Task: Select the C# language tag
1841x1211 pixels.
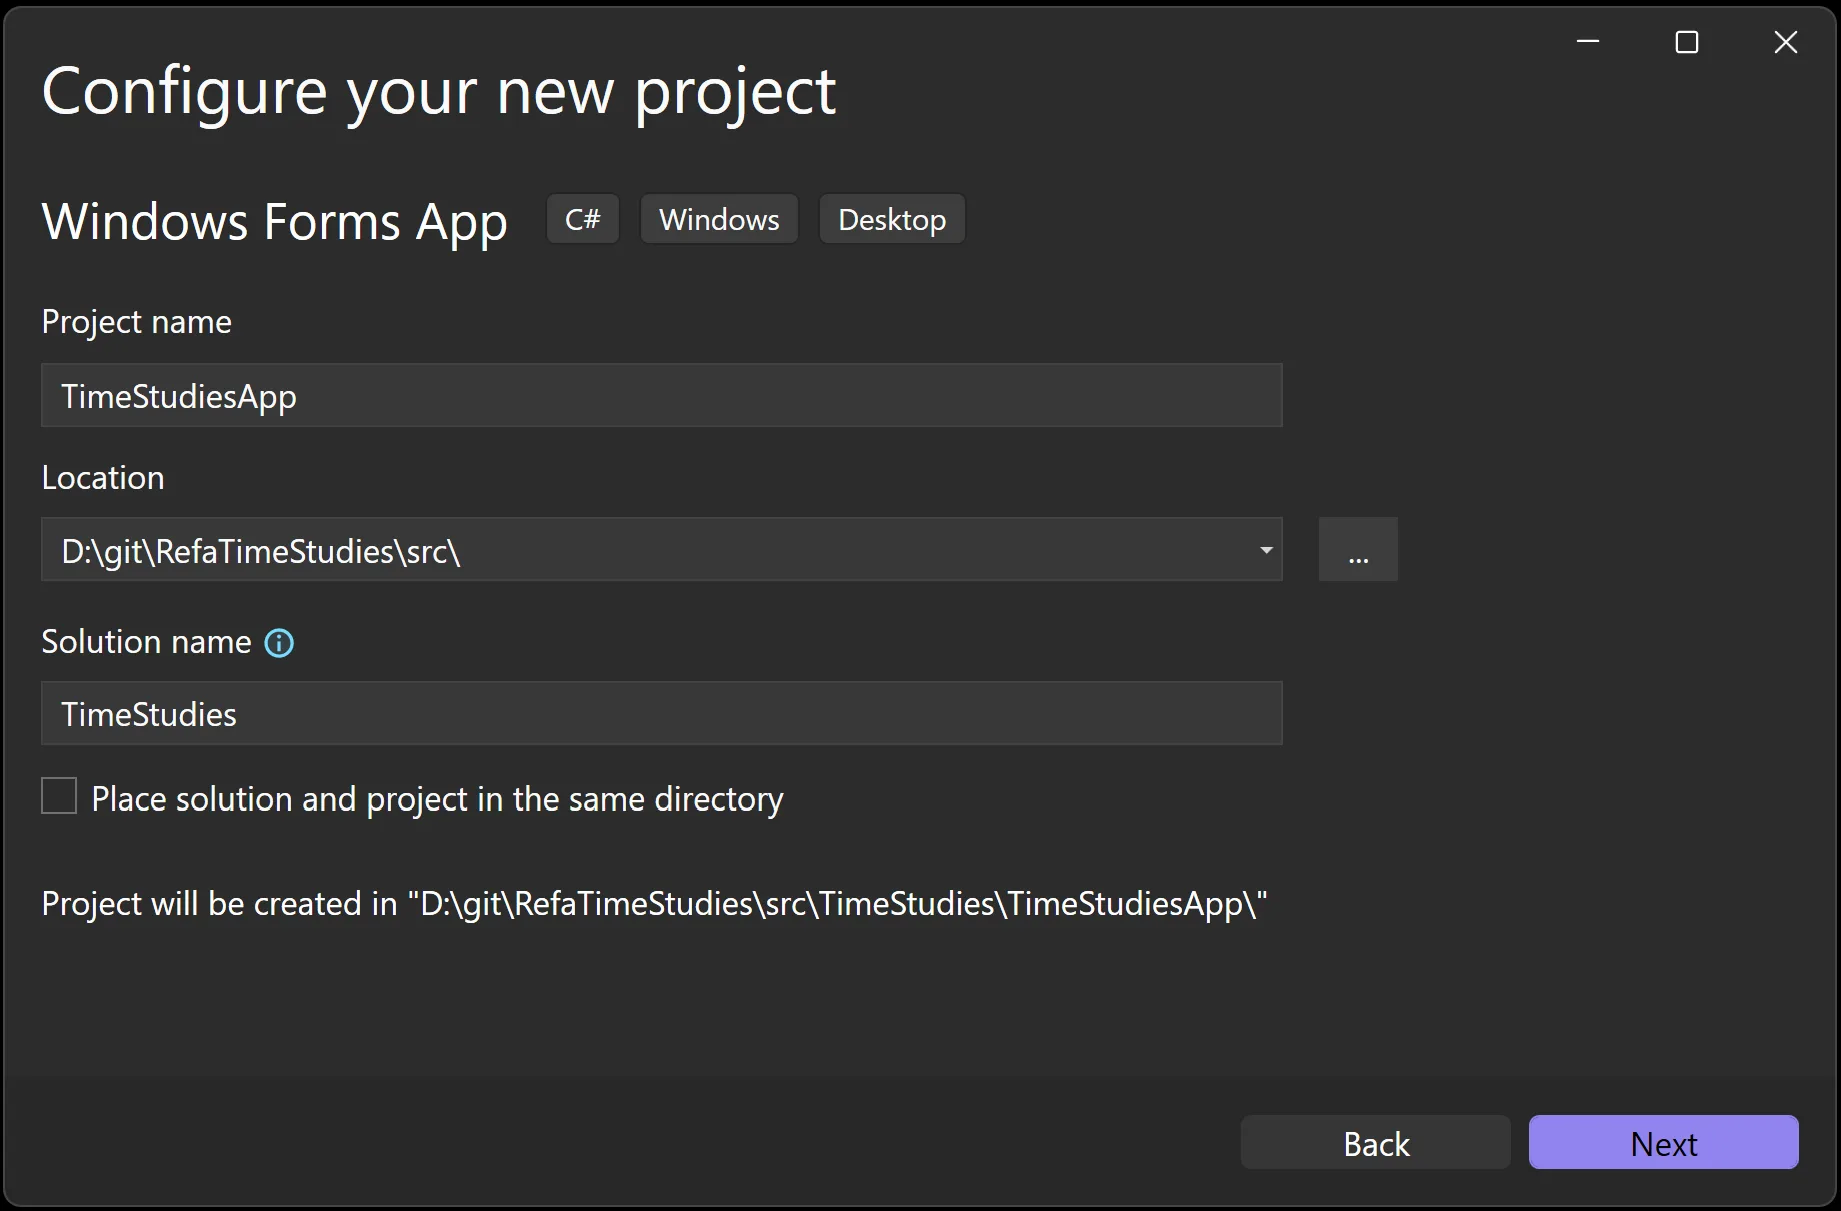Action: pos(582,219)
